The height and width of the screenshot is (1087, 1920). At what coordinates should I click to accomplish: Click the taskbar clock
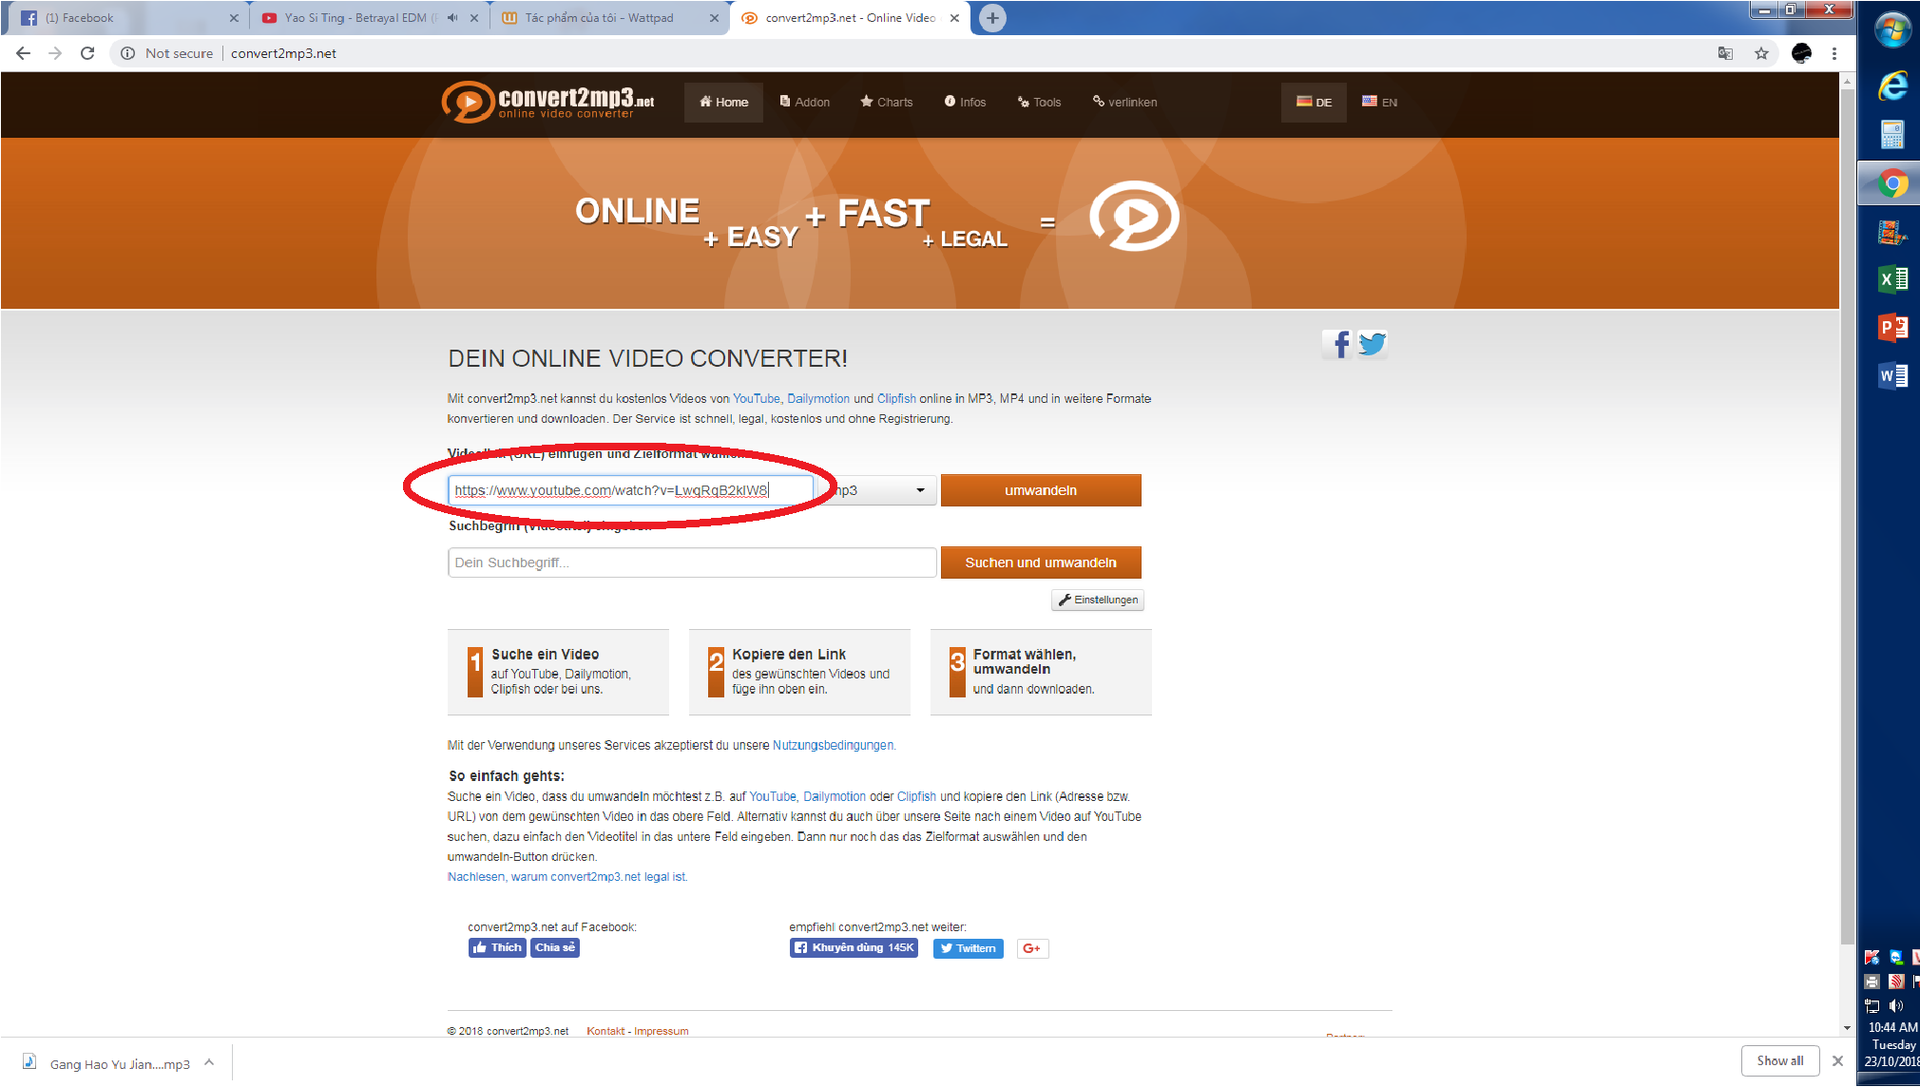coord(1892,1044)
